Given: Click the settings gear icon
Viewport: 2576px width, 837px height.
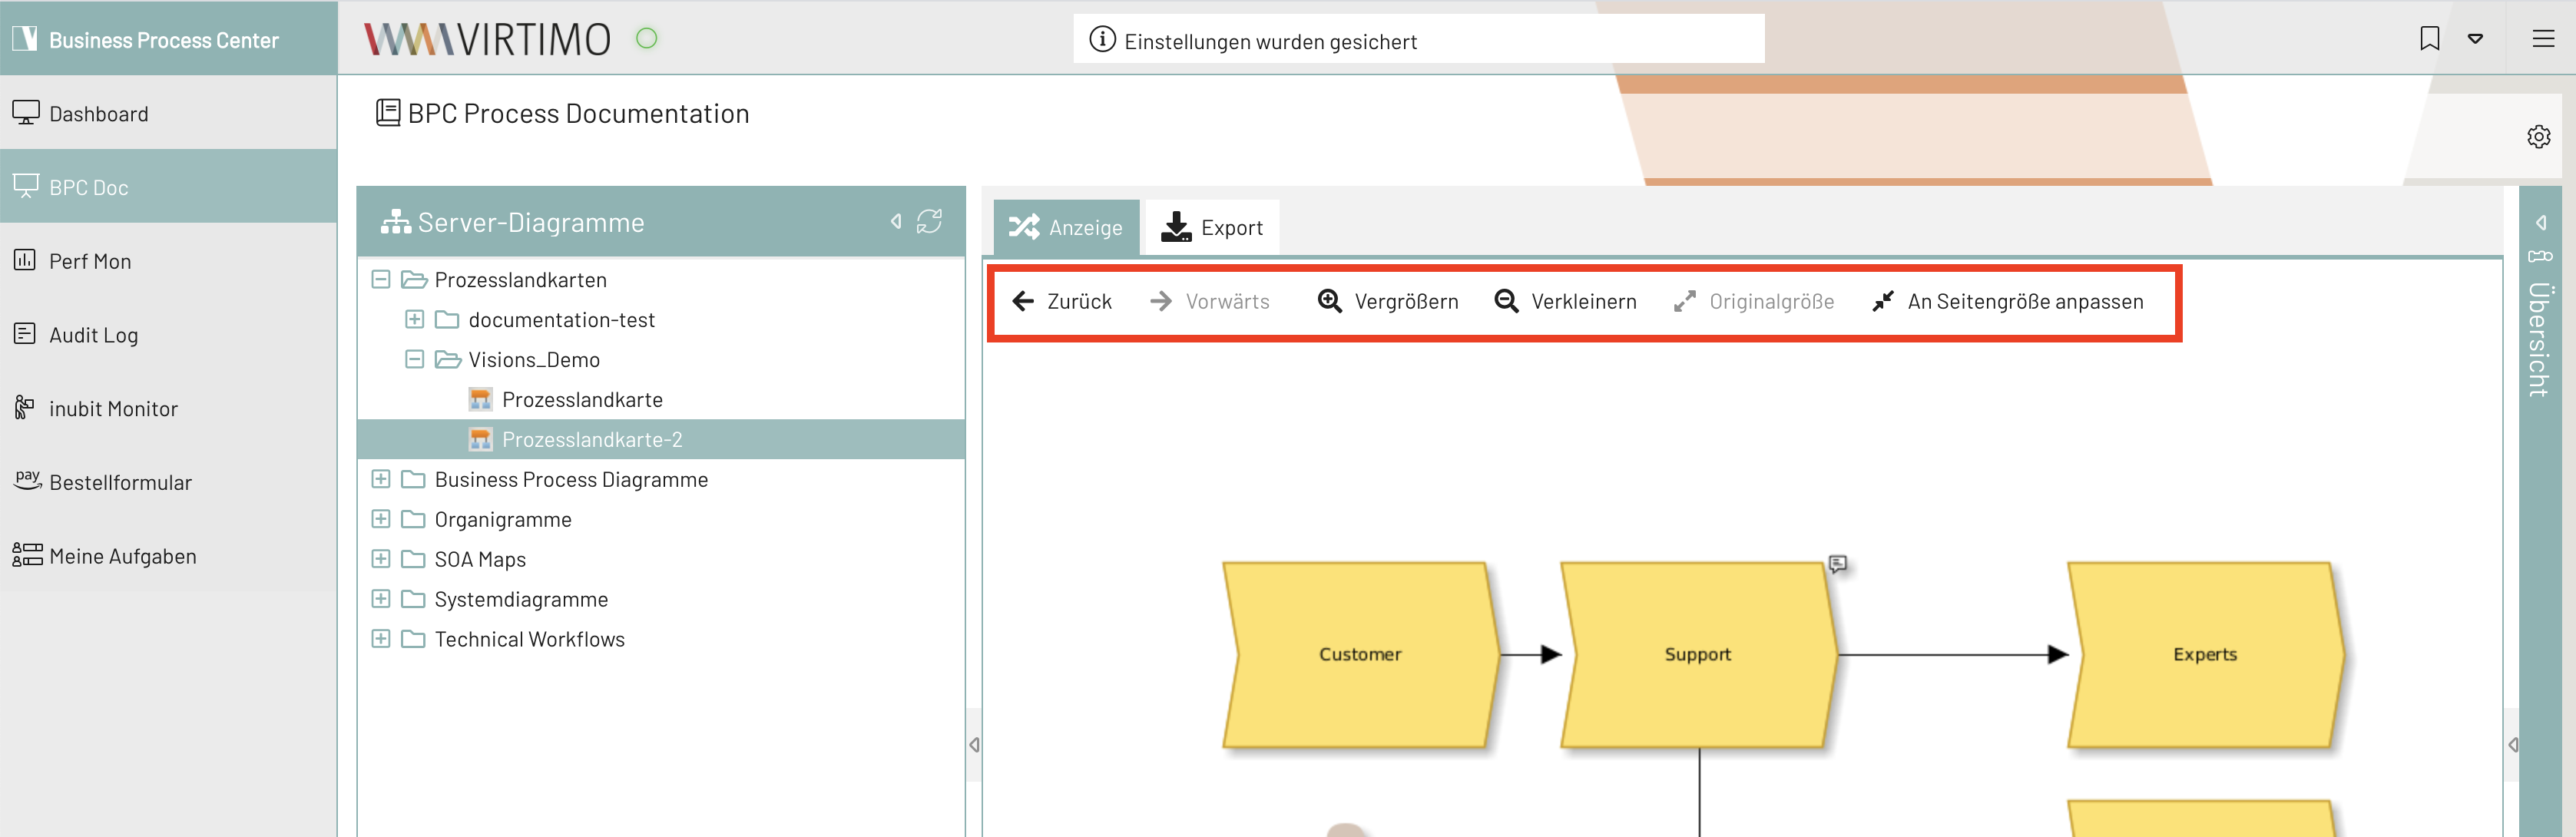Looking at the screenshot, I should pyautogui.click(x=2538, y=137).
